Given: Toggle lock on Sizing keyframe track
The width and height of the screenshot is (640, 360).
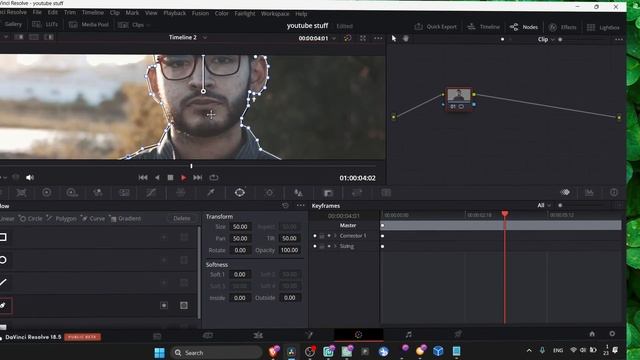Looking at the screenshot, I should click(x=322, y=247).
